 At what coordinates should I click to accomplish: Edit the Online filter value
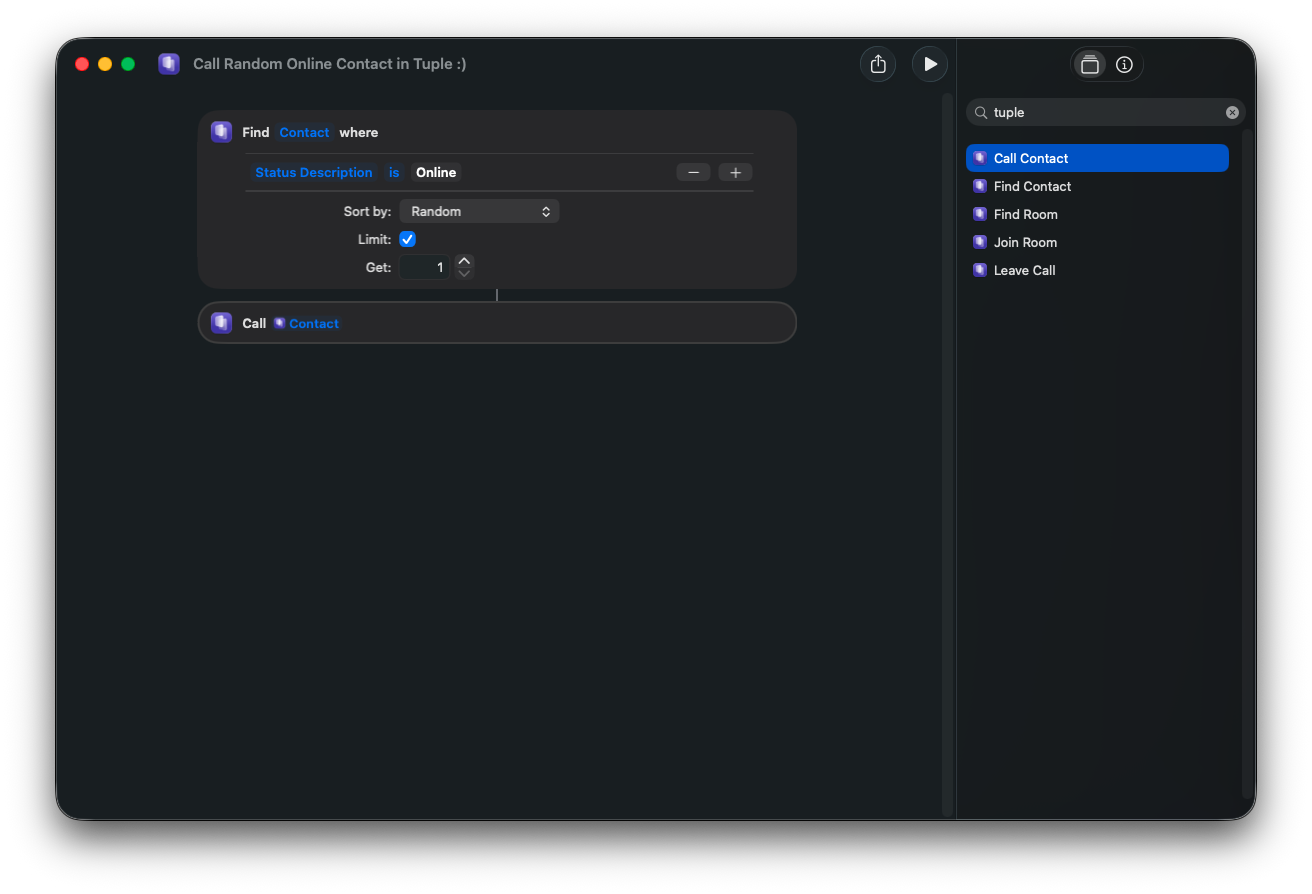click(x=436, y=172)
